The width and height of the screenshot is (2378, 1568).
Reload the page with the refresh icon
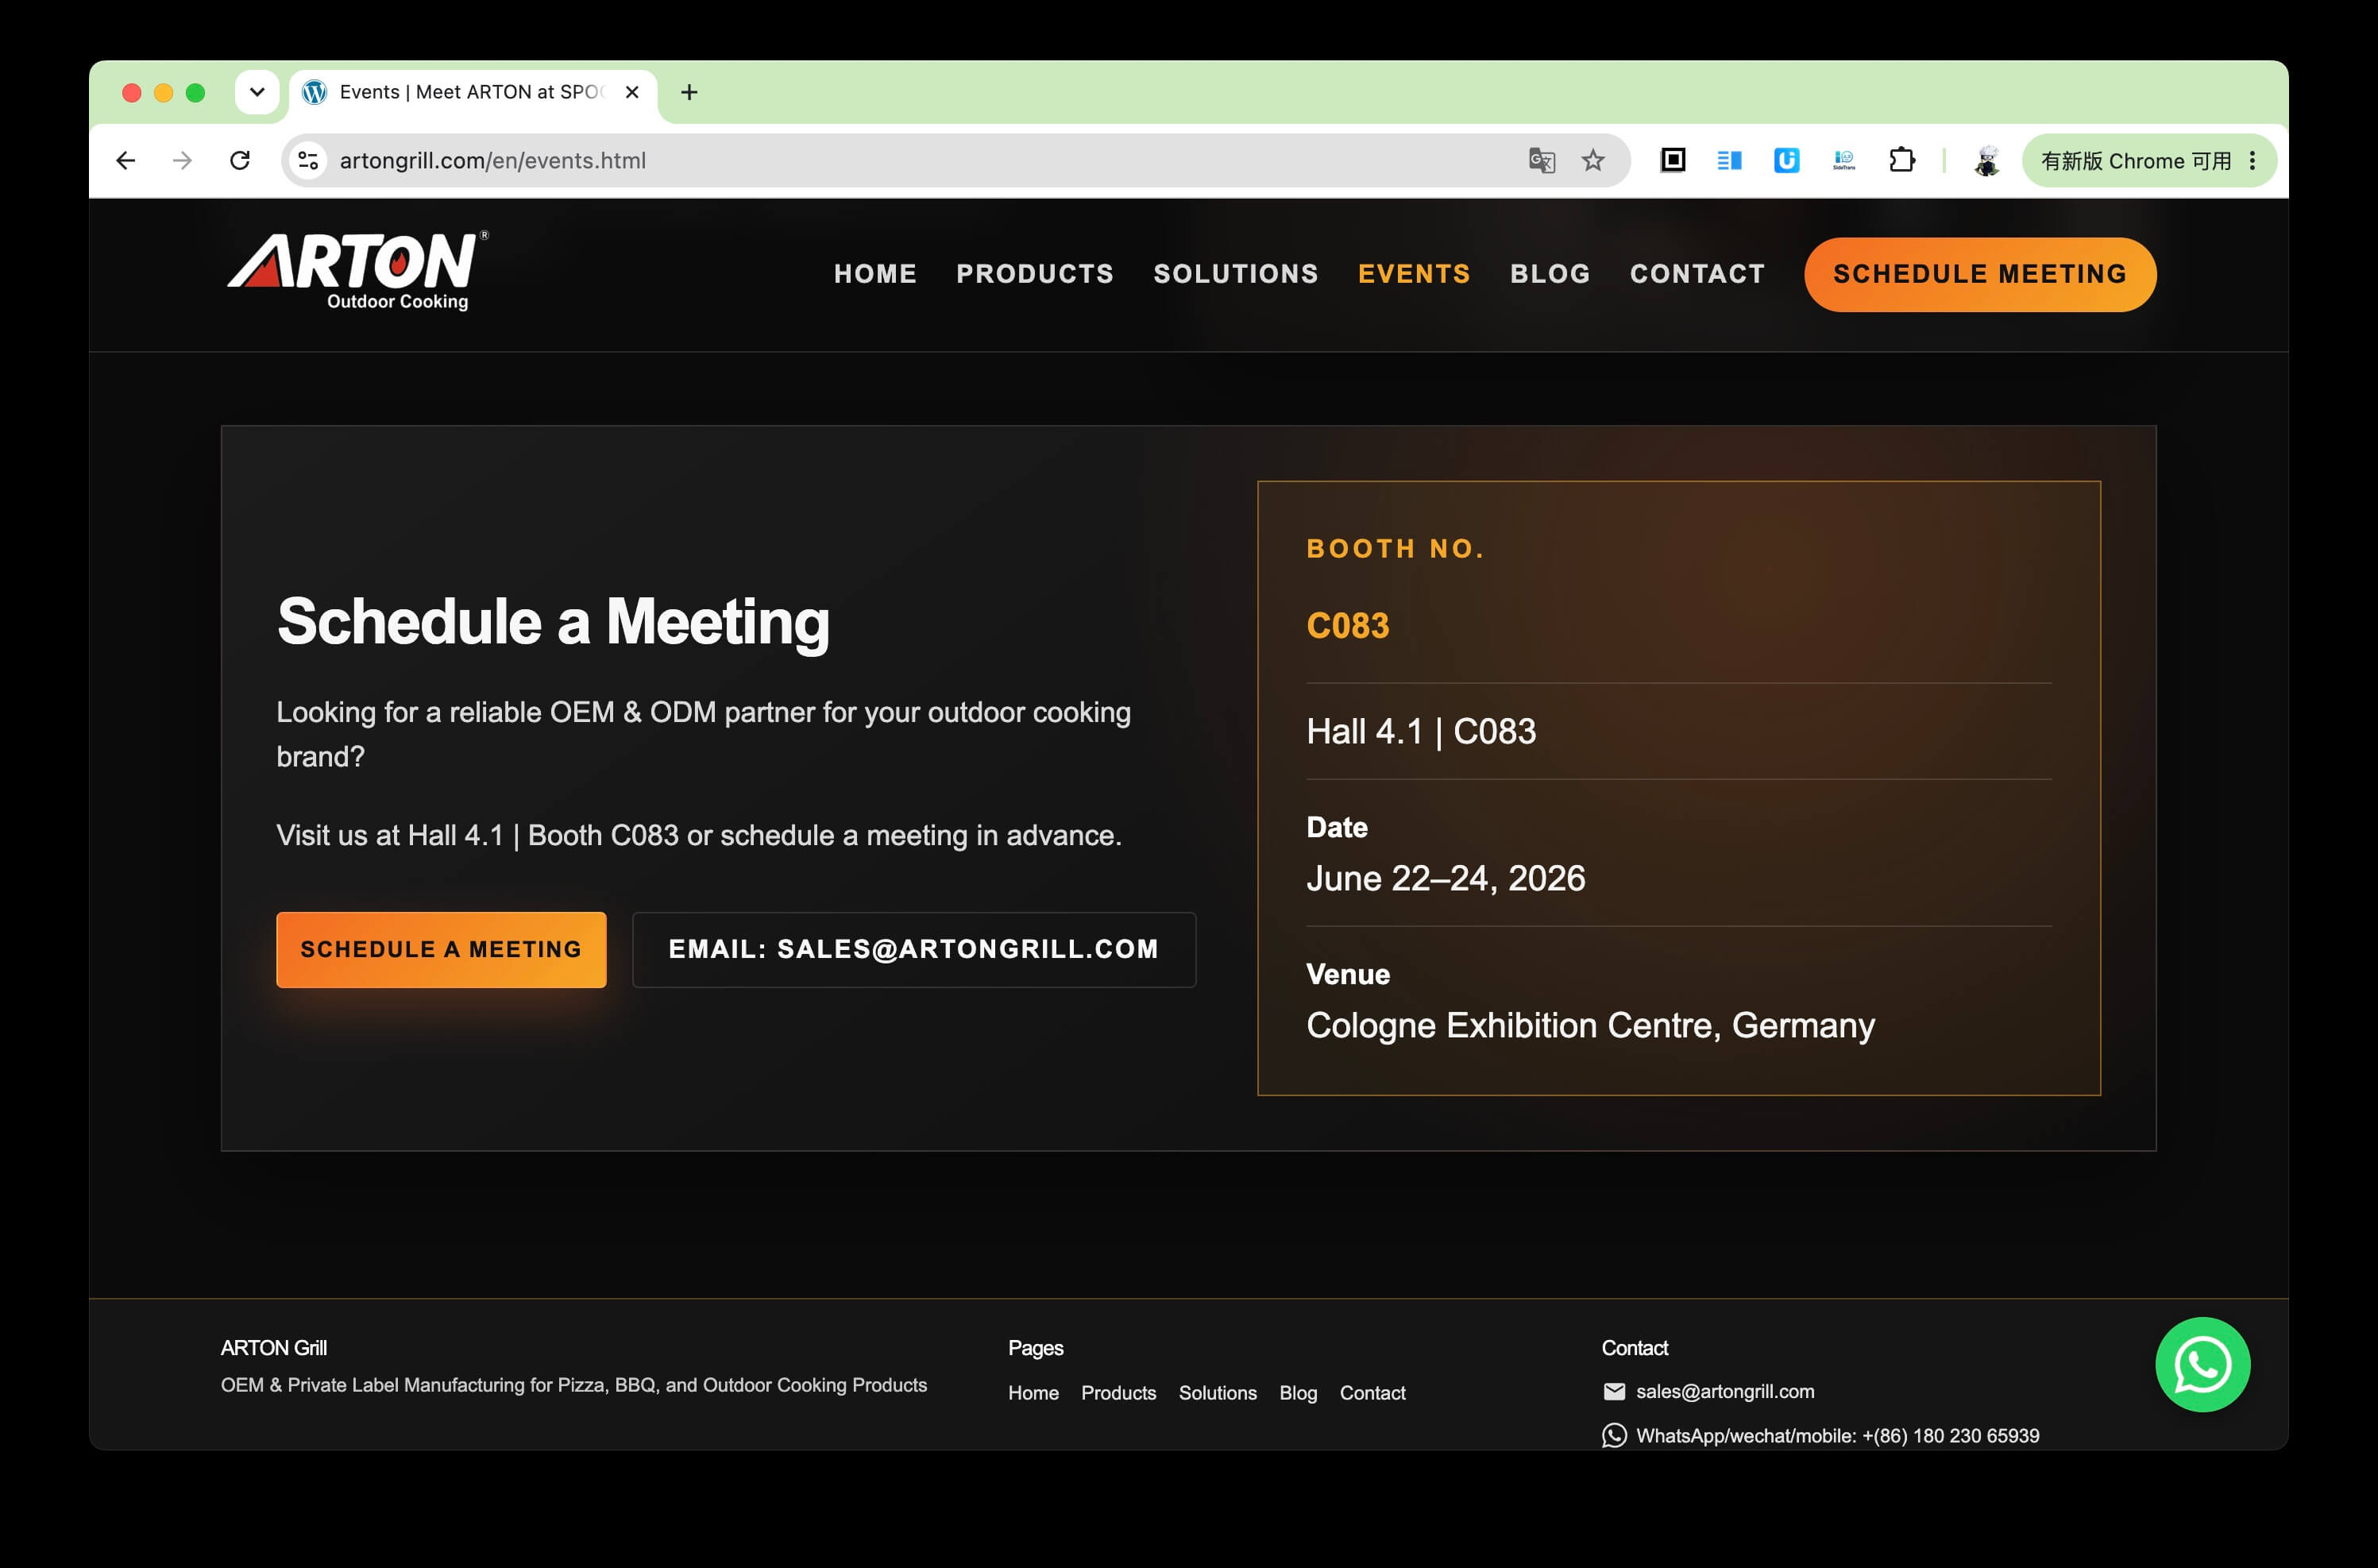[240, 160]
